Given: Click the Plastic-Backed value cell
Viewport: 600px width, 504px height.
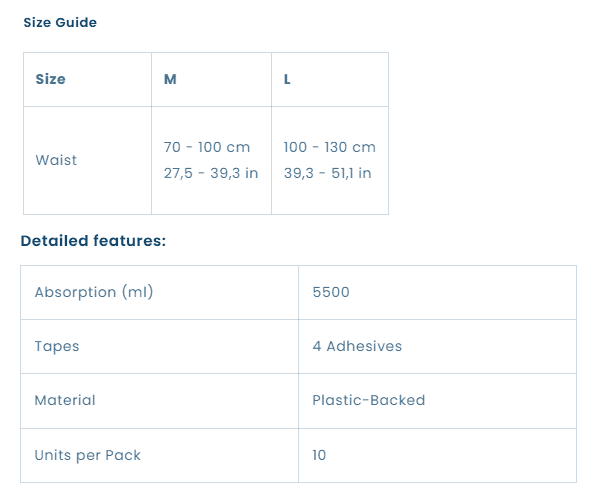Looking at the screenshot, I should [437, 401].
